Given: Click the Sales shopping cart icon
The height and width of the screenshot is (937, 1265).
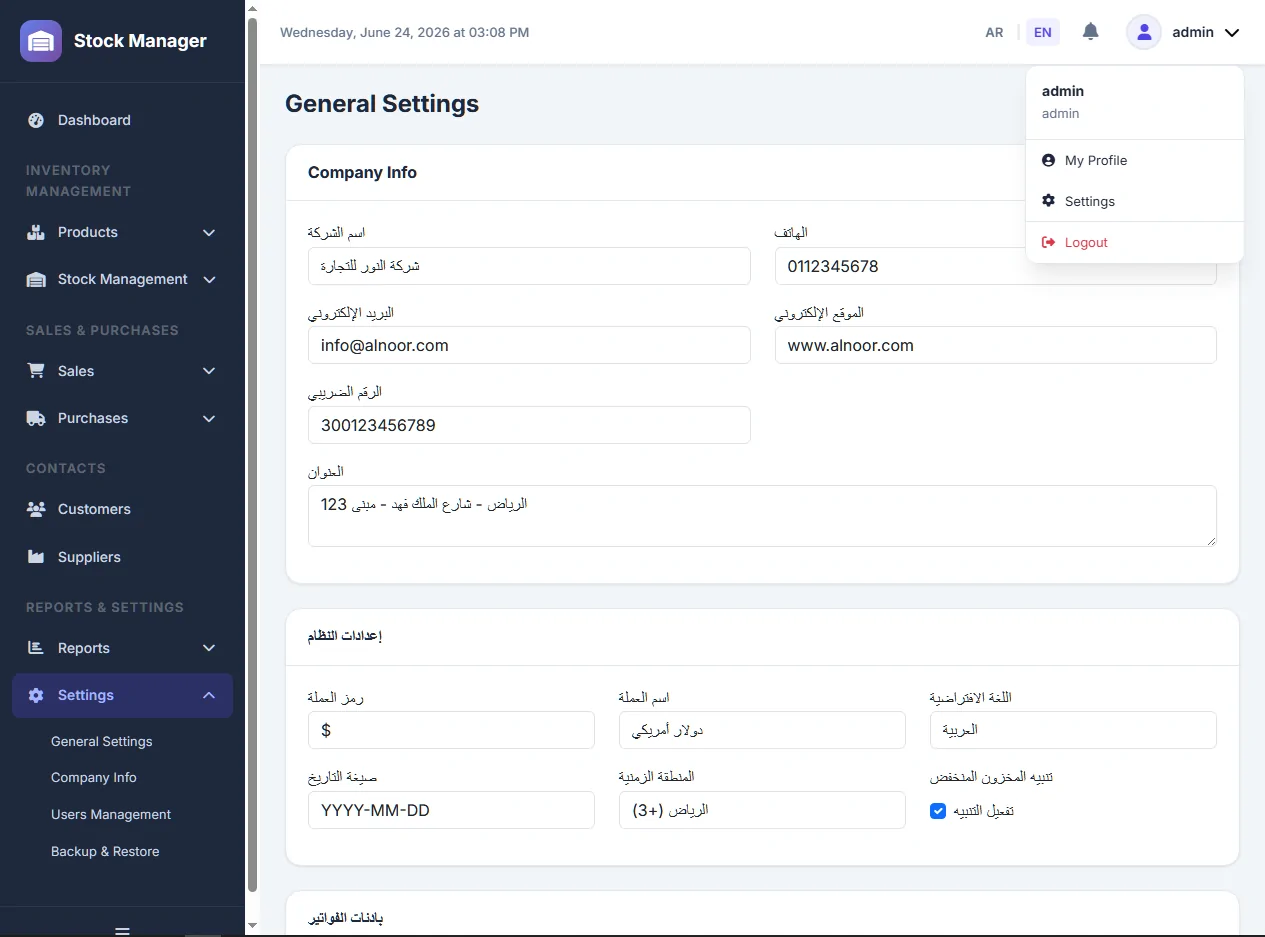Looking at the screenshot, I should click(36, 371).
